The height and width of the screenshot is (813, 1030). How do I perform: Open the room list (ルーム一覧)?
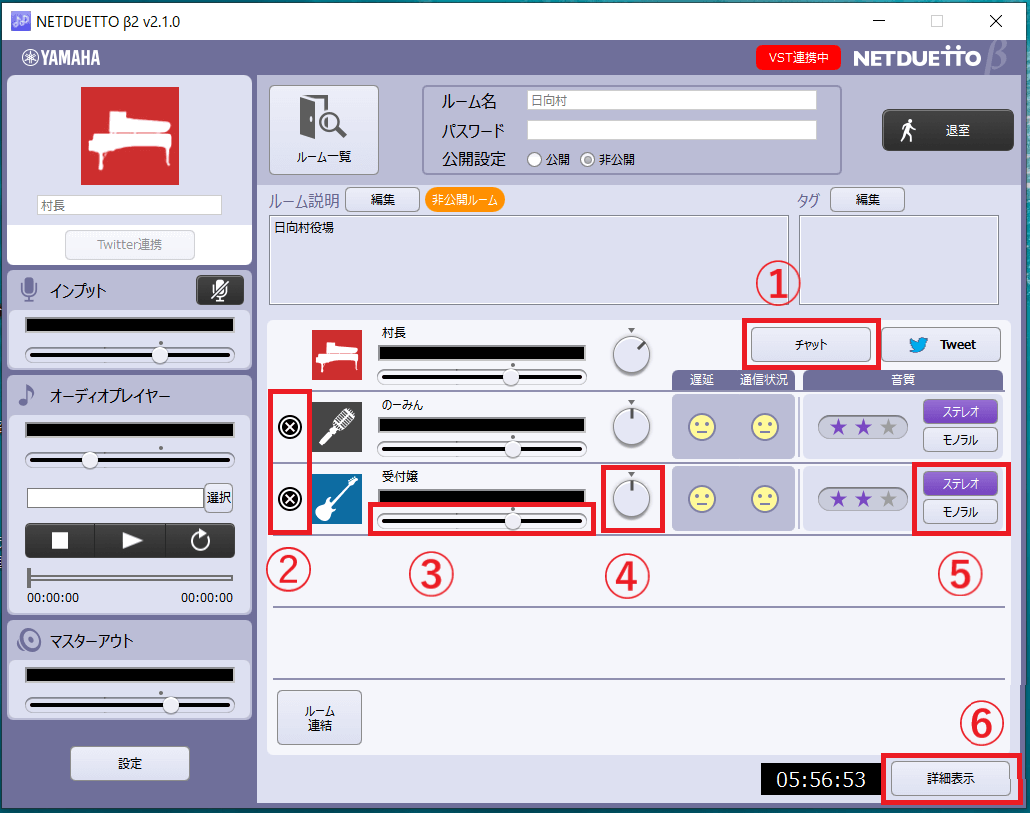[x=324, y=130]
